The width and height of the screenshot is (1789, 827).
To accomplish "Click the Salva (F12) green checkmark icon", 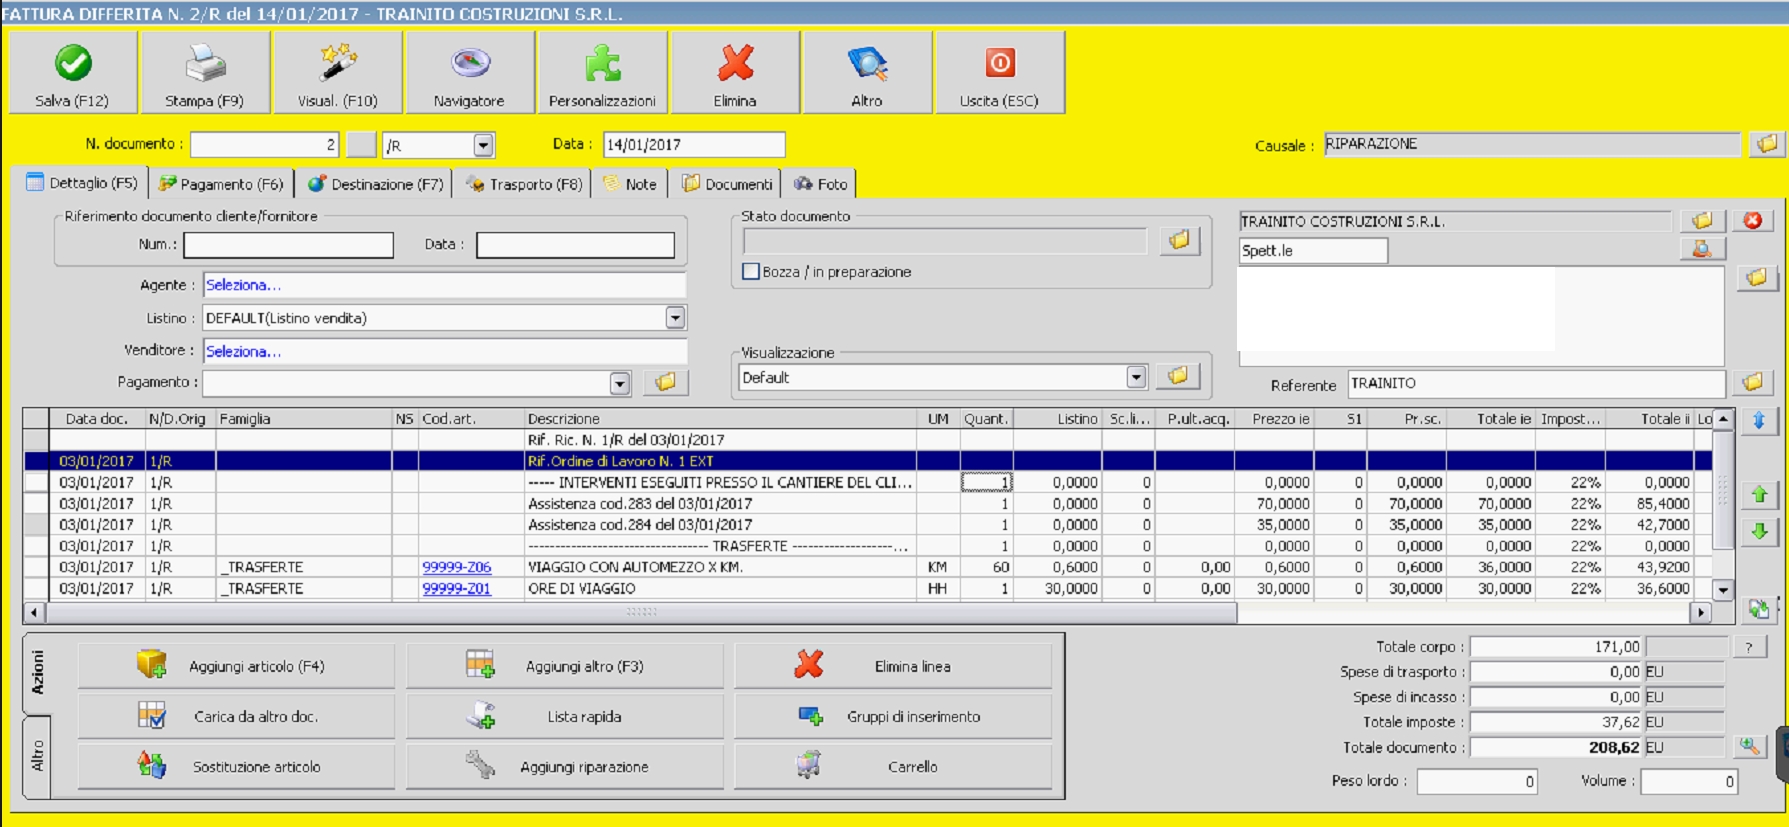I will (x=72, y=64).
